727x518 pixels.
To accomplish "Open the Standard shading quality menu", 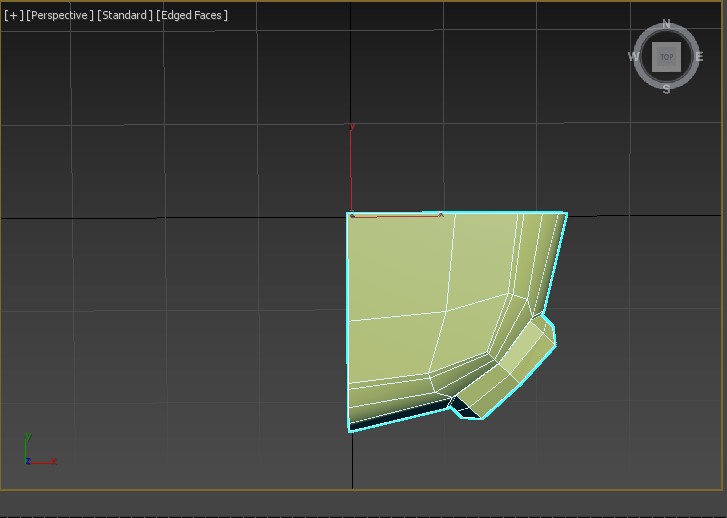I will pyautogui.click(x=125, y=15).
